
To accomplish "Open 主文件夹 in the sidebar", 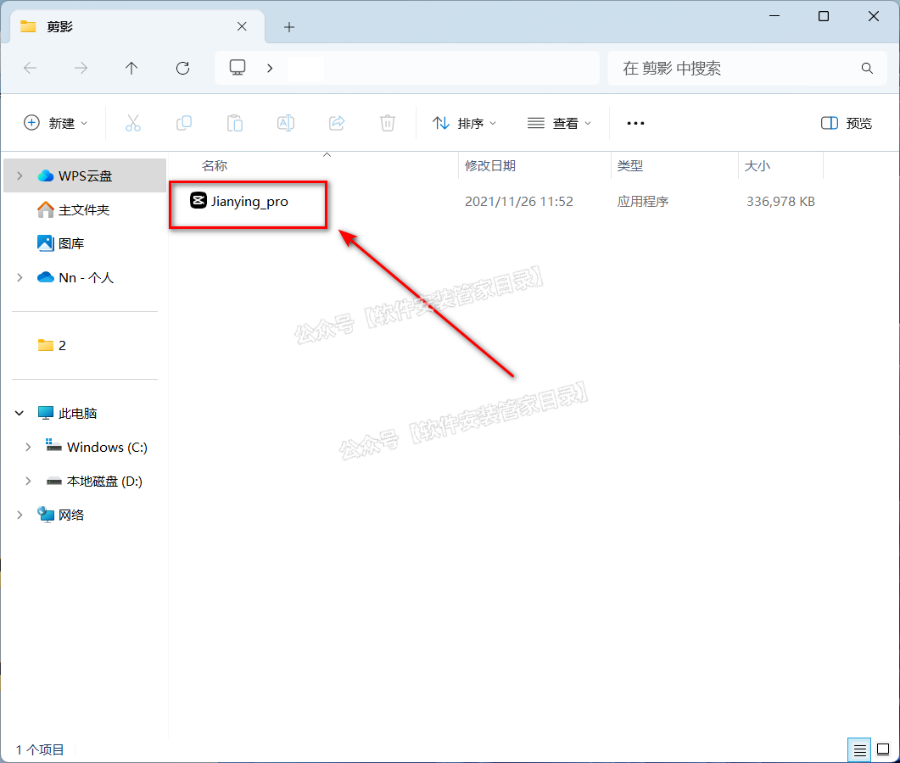I will click(x=73, y=210).
